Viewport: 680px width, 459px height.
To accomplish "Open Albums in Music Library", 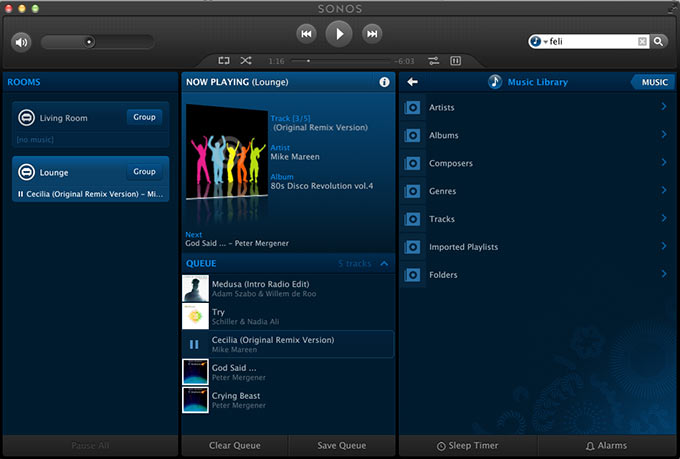I will coord(537,135).
